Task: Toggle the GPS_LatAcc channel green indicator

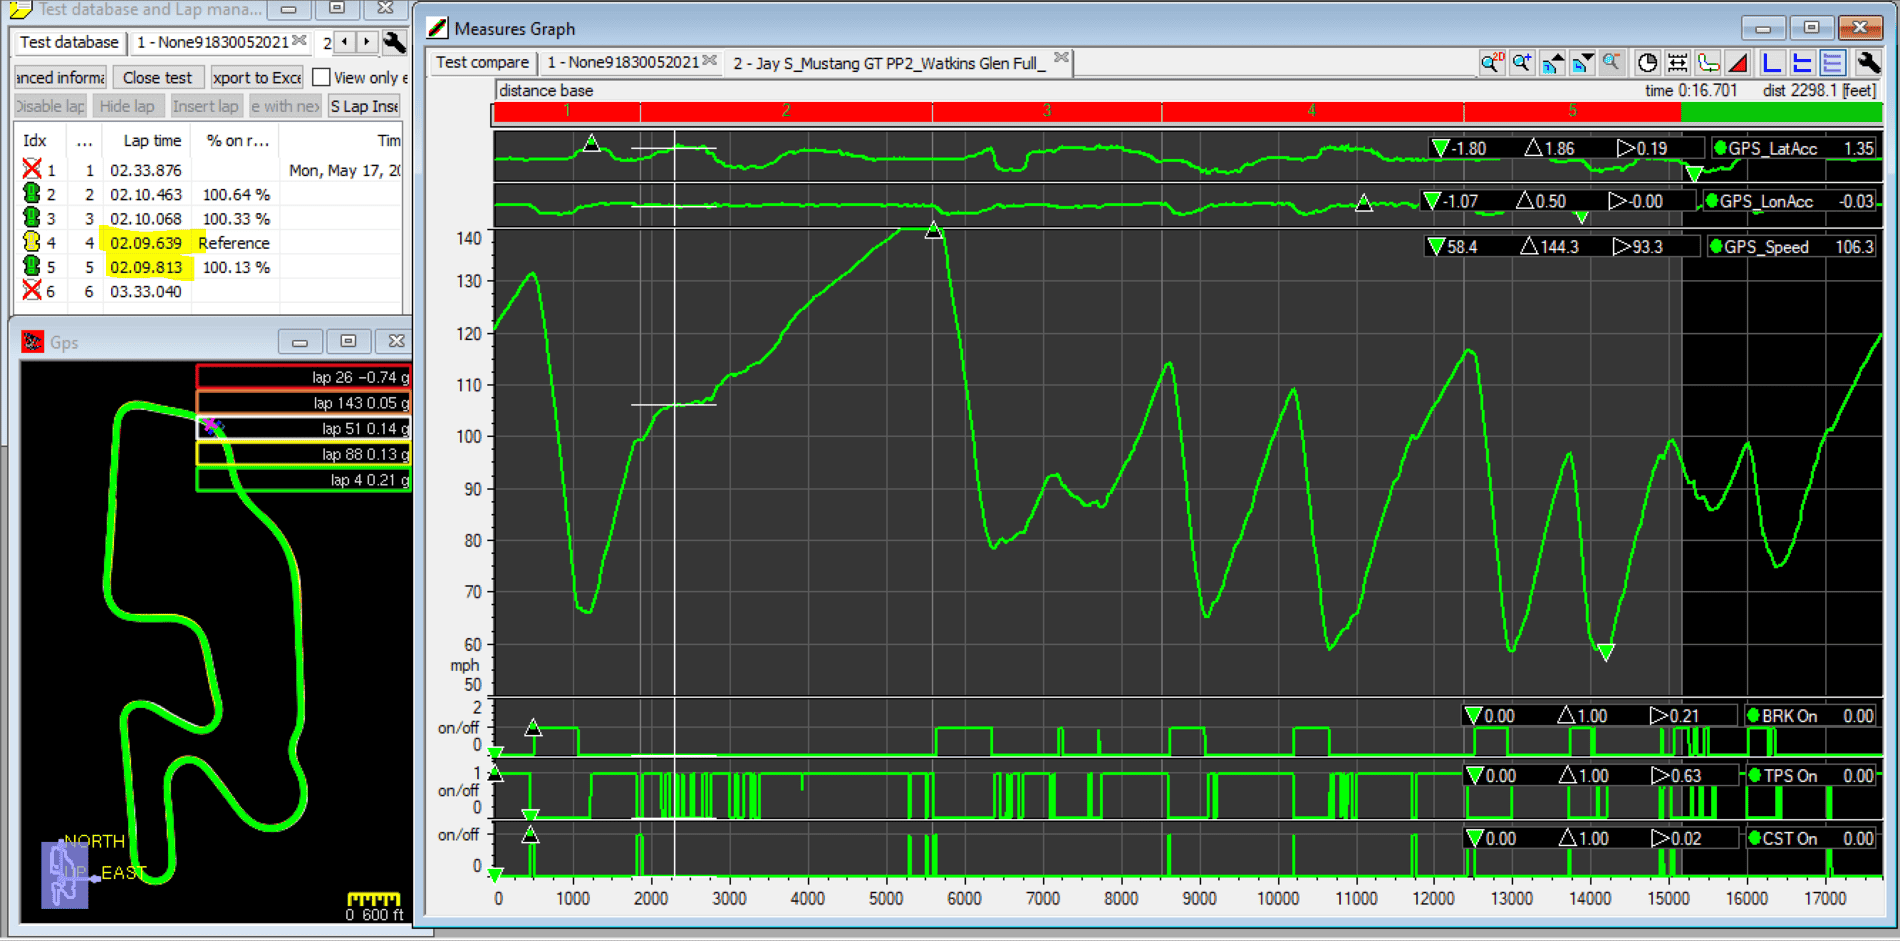Action: (x=1720, y=148)
